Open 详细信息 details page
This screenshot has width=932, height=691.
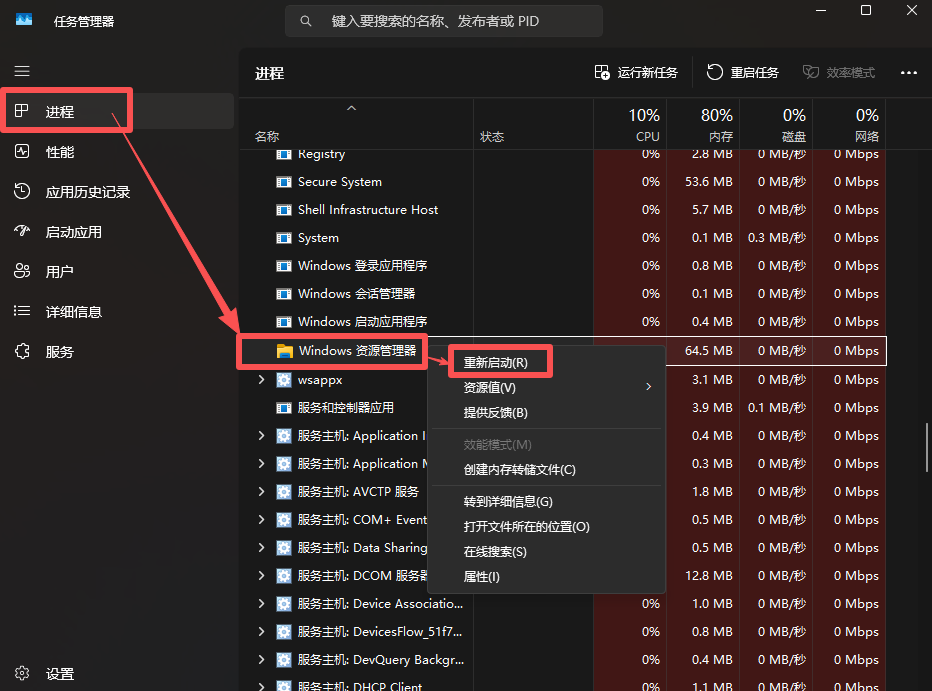tap(73, 312)
